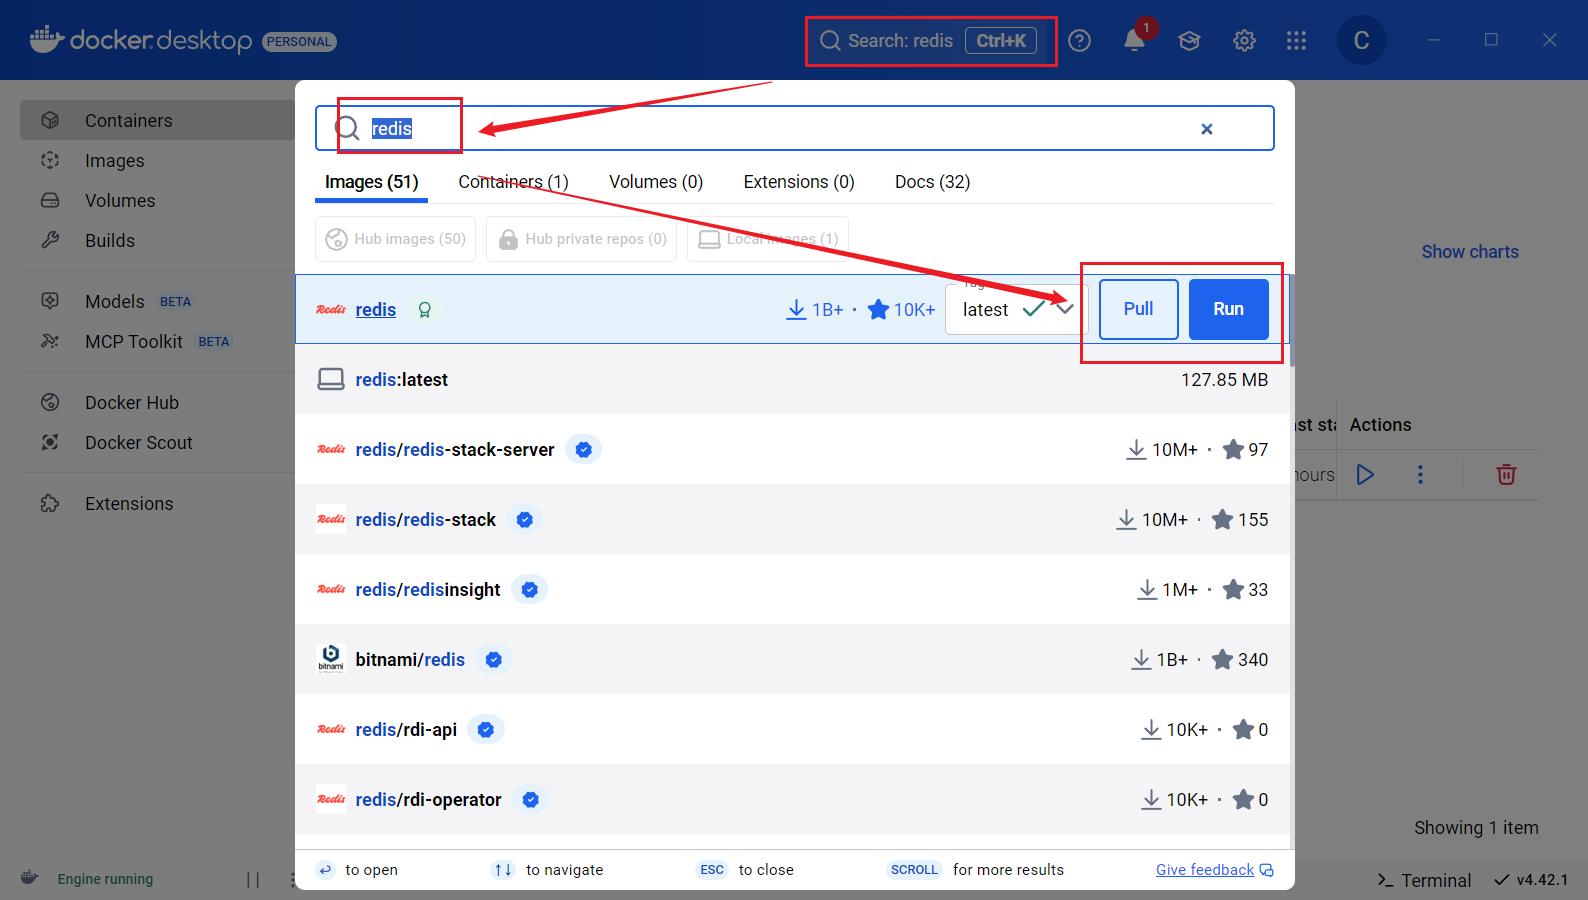The height and width of the screenshot is (900, 1588).
Task: Run the redis image
Action: pyautogui.click(x=1228, y=309)
